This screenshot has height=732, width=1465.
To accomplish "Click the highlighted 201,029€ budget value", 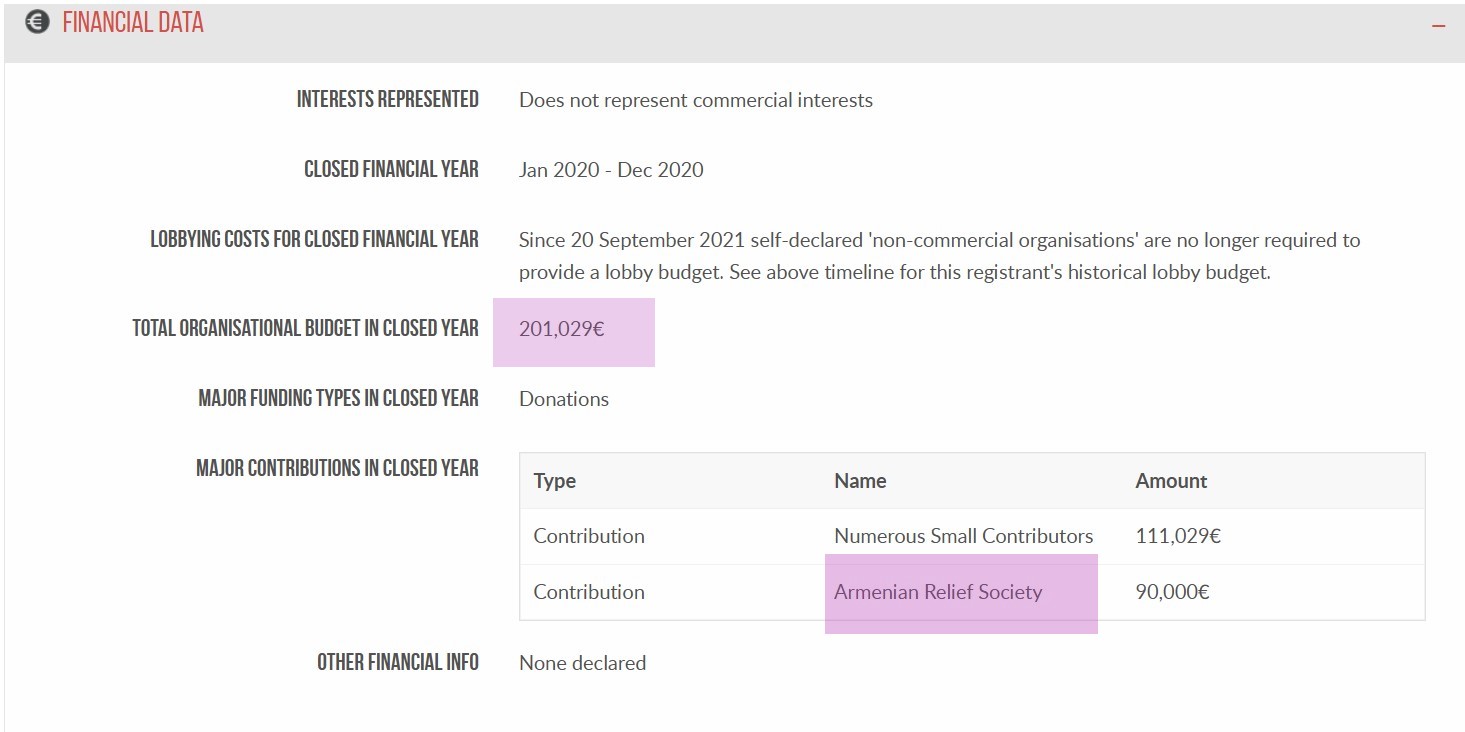I will [562, 328].
